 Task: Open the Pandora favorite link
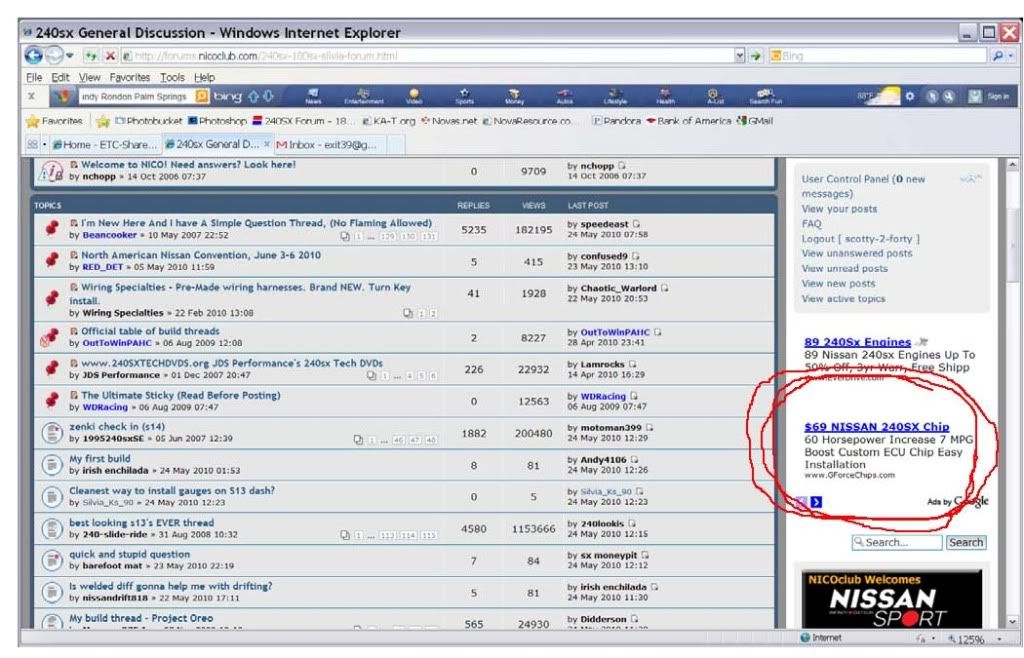tap(616, 121)
